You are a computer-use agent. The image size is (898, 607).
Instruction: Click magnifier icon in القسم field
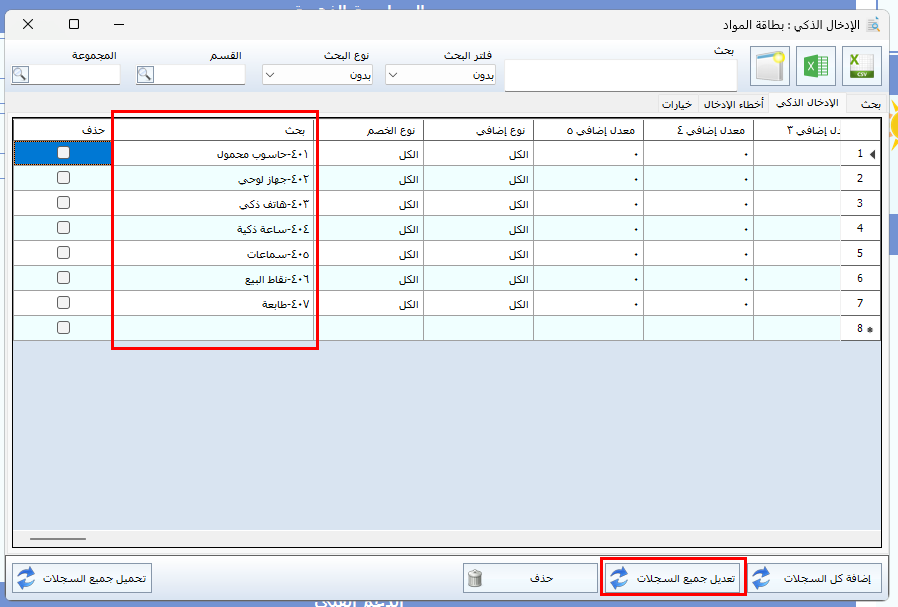(145, 74)
